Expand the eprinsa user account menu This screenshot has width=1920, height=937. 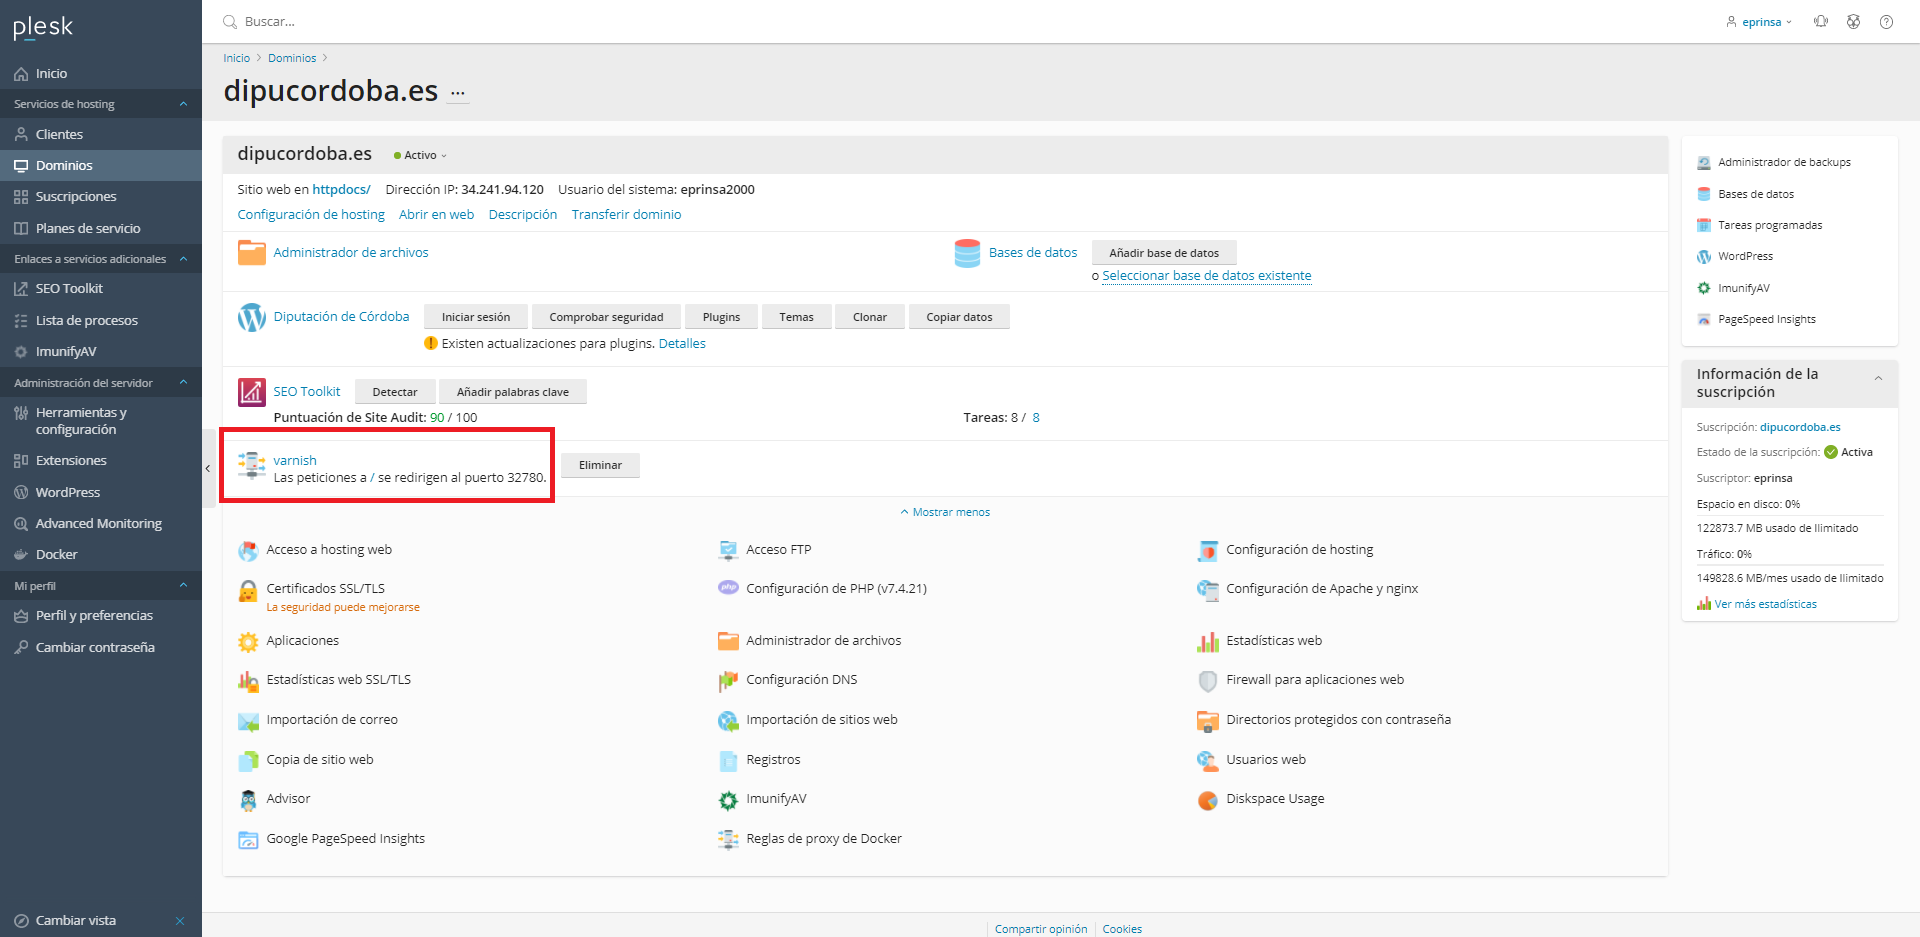click(x=1760, y=22)
